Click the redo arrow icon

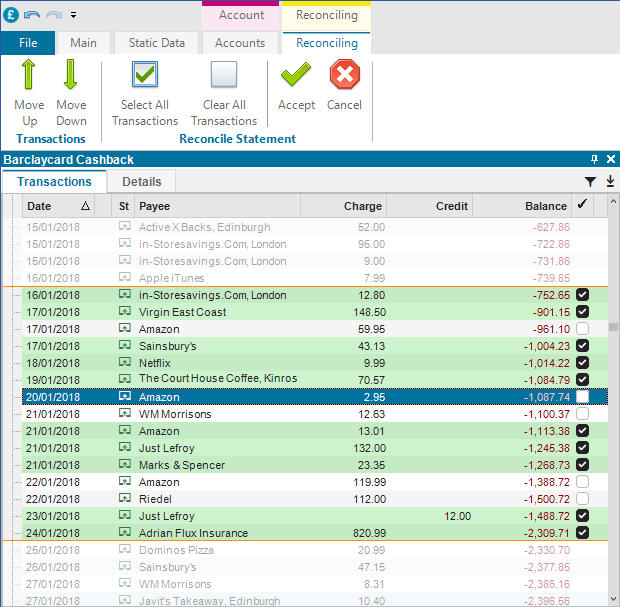pyautogui.click(x=54, y=15)
